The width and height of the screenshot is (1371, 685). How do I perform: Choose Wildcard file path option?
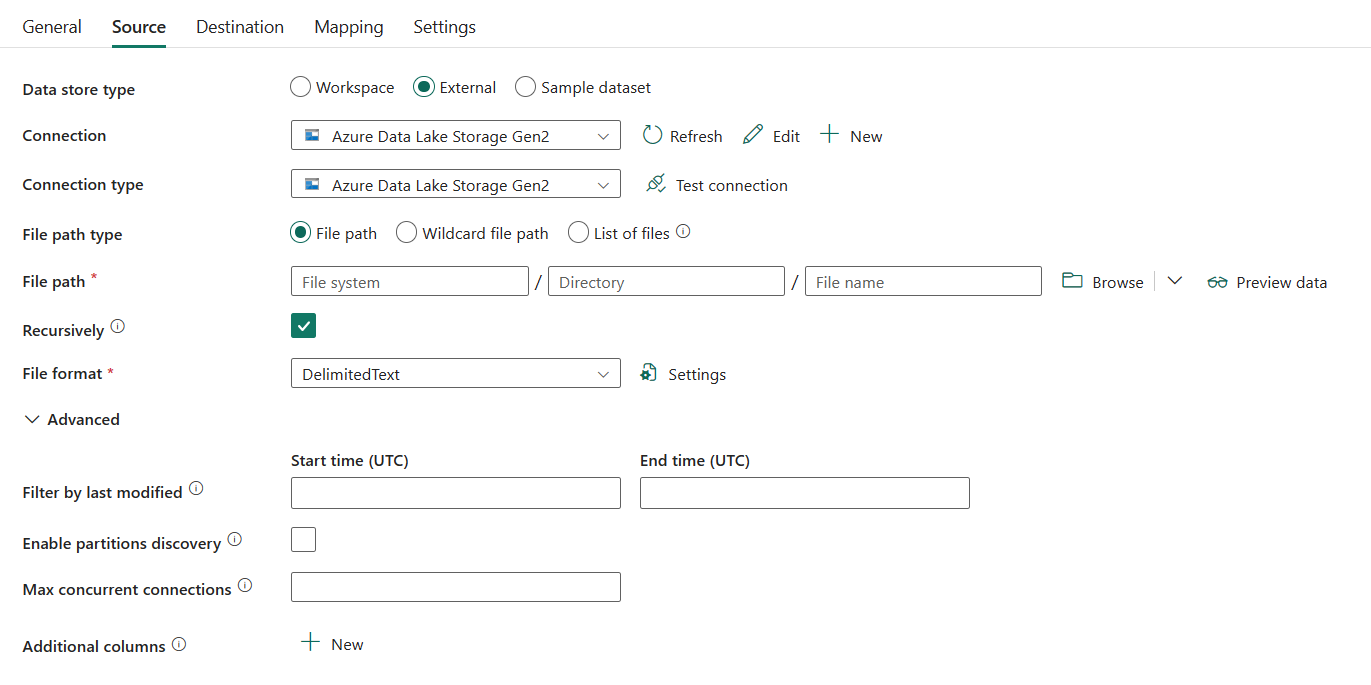pos(407,233)
